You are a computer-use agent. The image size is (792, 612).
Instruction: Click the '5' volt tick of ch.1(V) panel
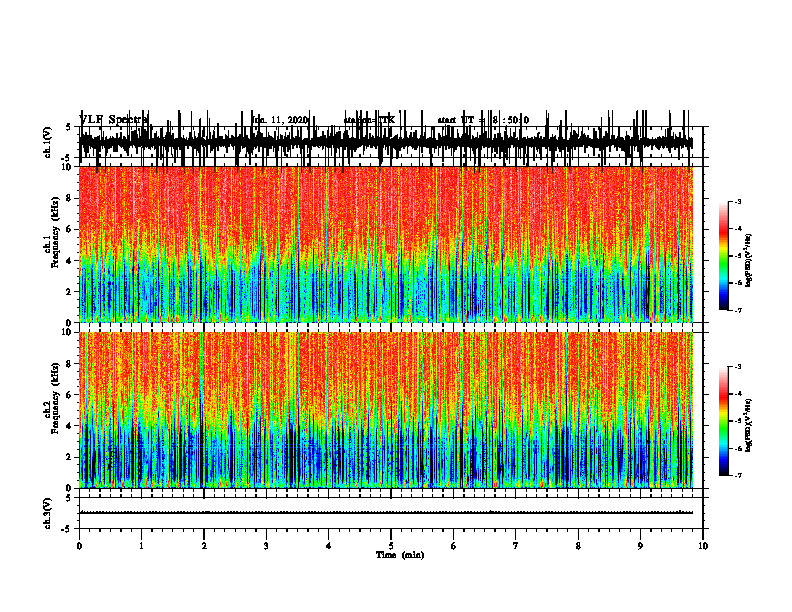tap(68, 127)
